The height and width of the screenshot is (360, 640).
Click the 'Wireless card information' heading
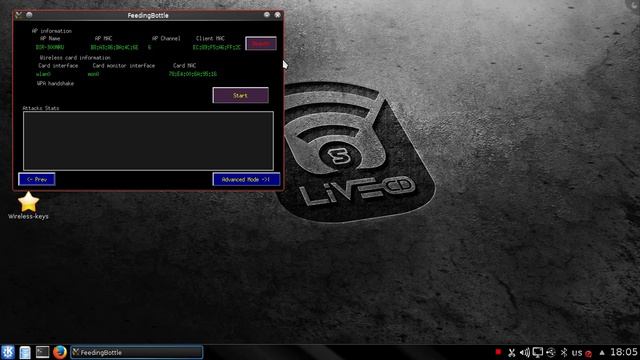tap(75, 58)
